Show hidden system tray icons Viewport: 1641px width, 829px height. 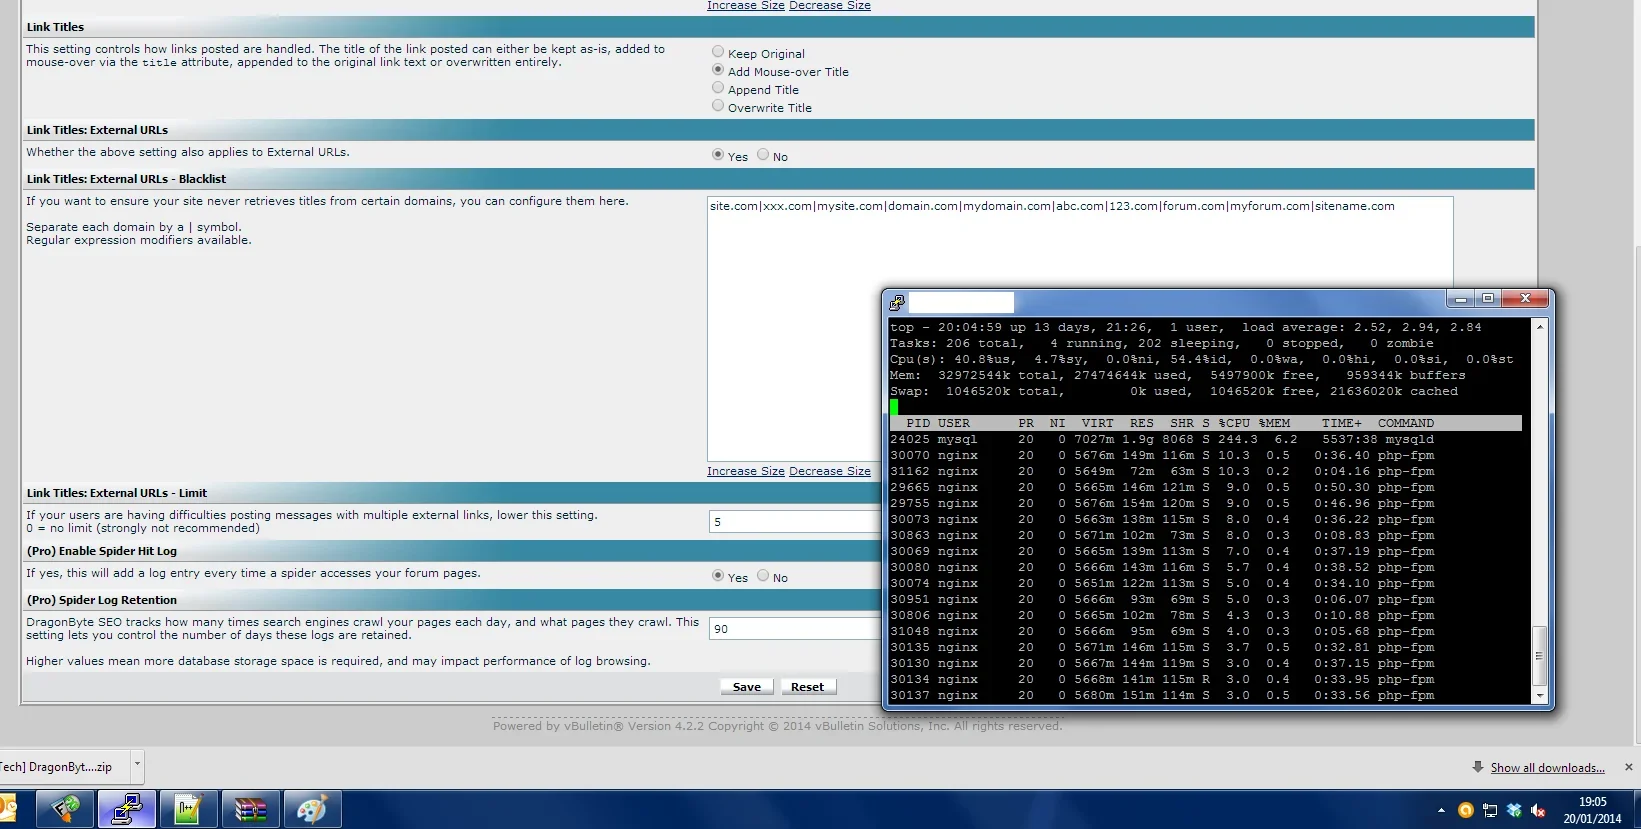[1441, 810]
